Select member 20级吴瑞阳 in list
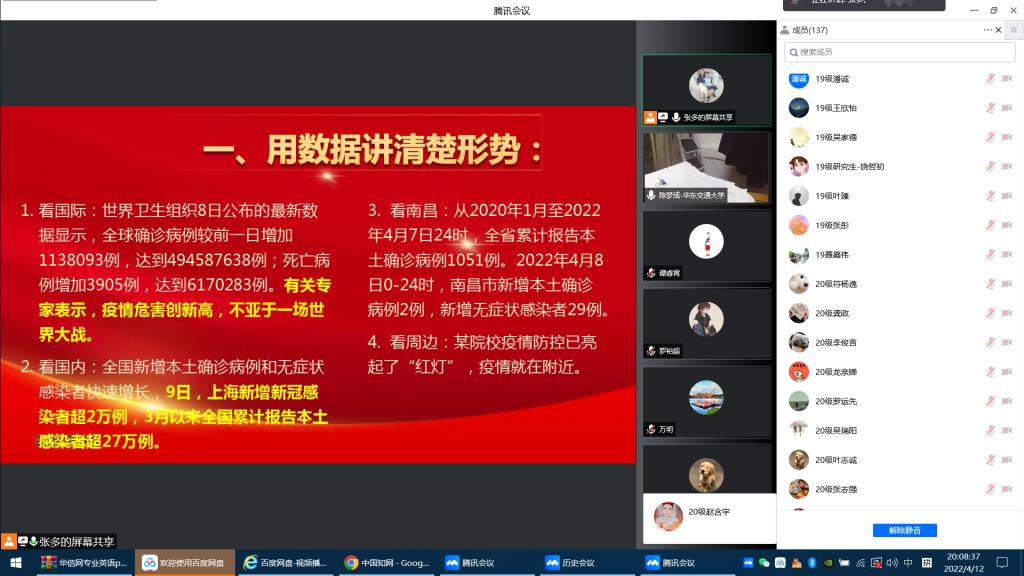 tap(899, 430)
